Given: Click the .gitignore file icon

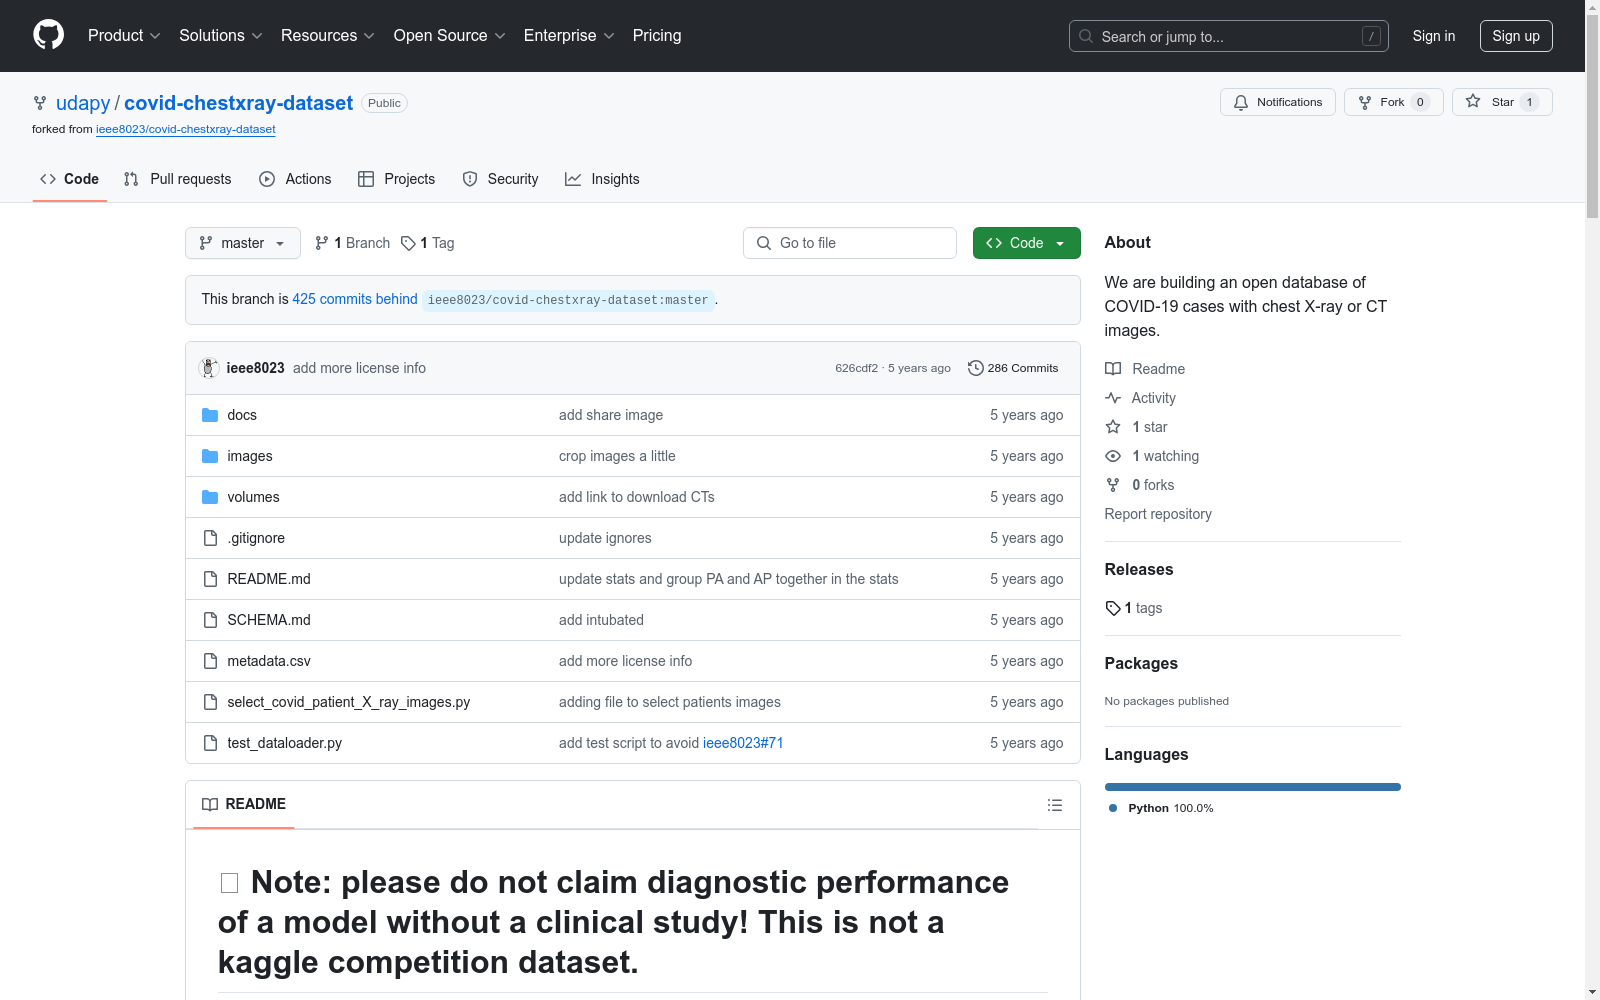Looking at the screenshot, I should [210, 538].
